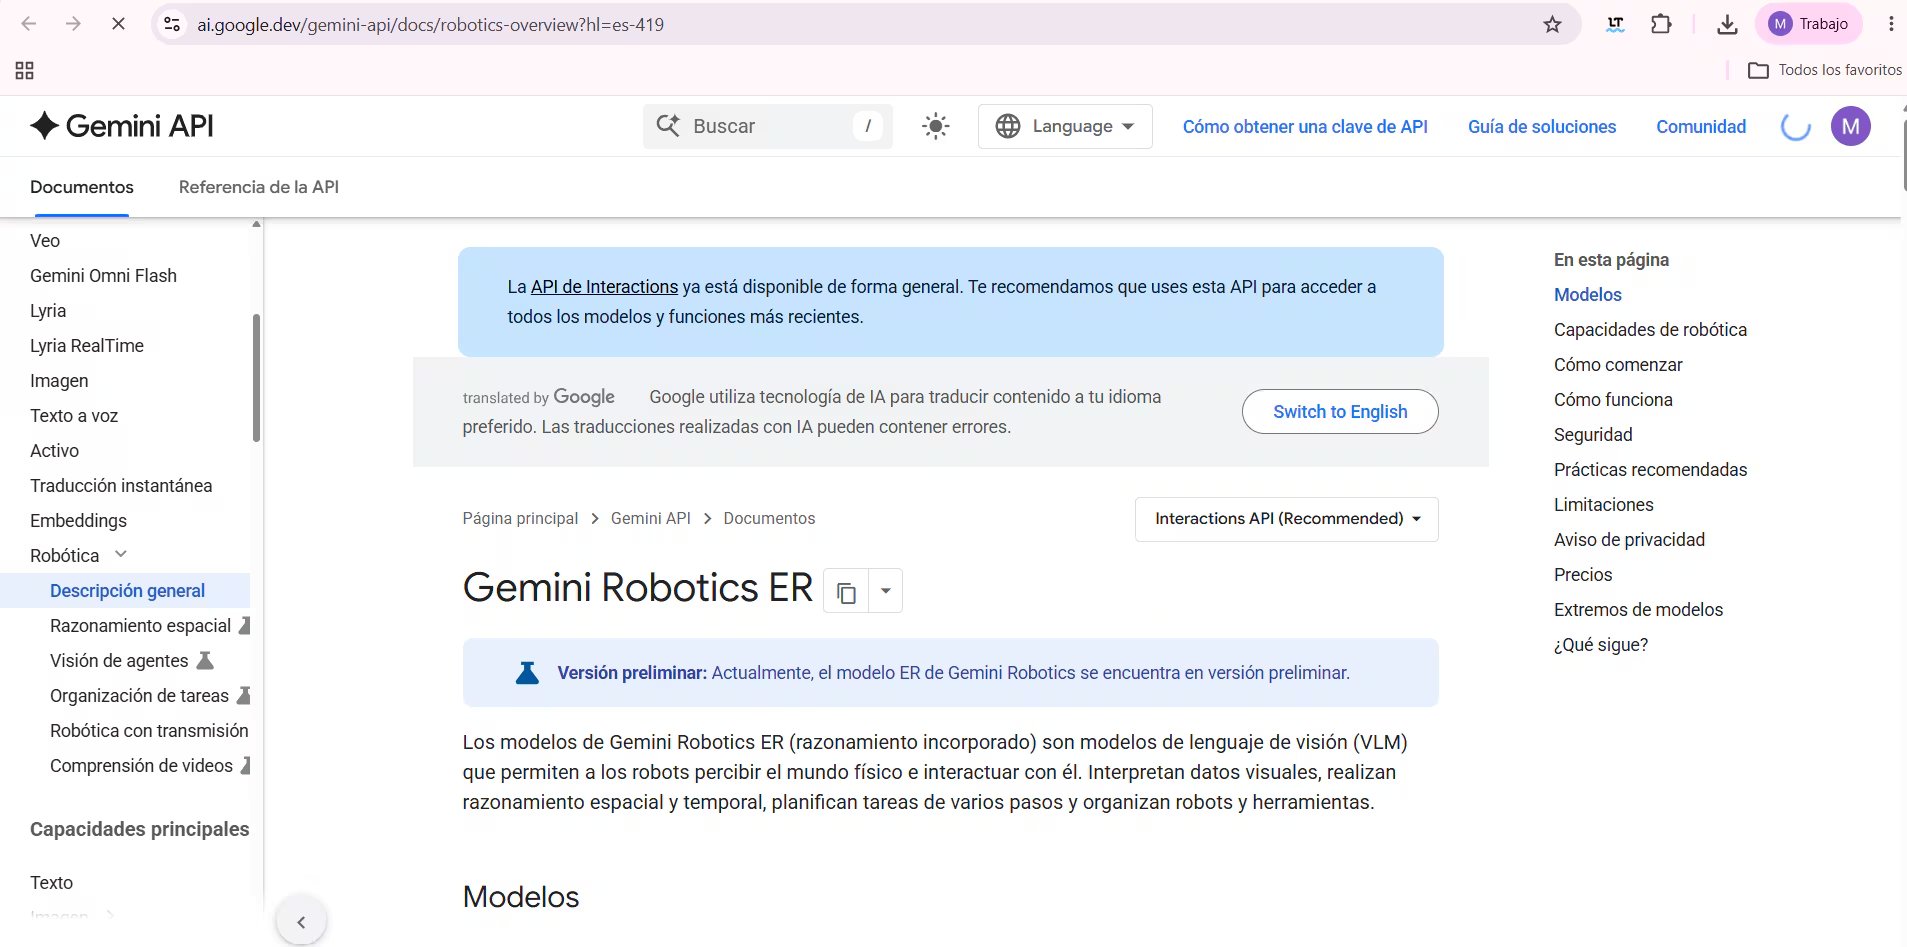Open Embeddings in the sidebar

click(x=78, y=521)
